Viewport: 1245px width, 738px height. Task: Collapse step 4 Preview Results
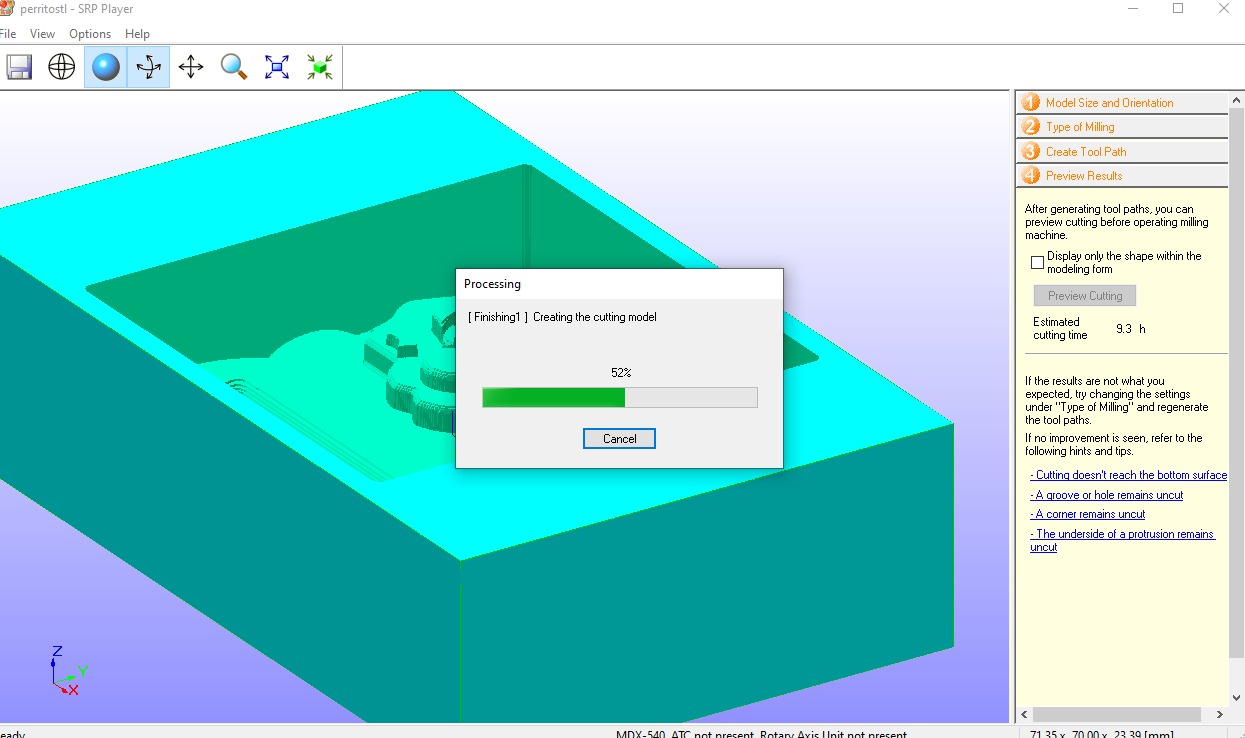[1123, 175]
